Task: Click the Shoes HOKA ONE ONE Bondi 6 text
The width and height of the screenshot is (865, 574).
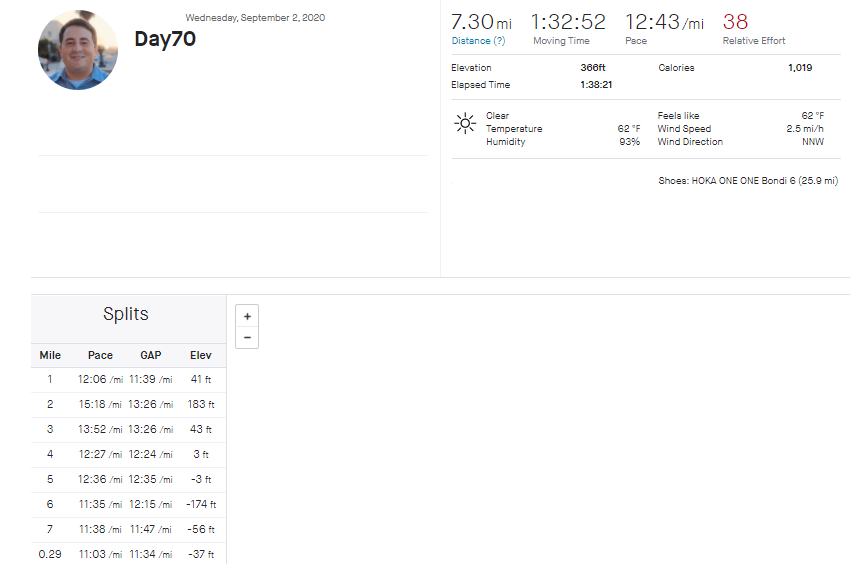Action: (748, 181)
